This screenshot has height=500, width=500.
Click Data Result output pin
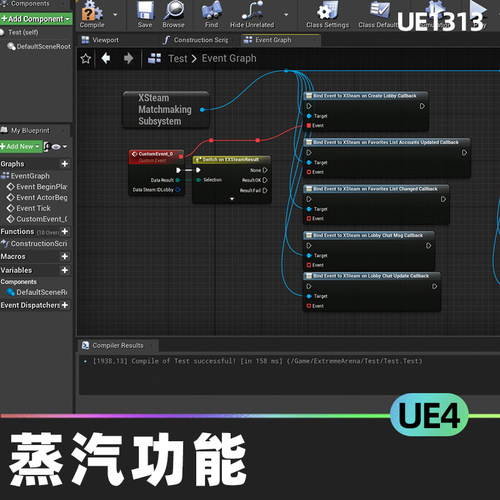pyautogui.click(x=178, y=180)
